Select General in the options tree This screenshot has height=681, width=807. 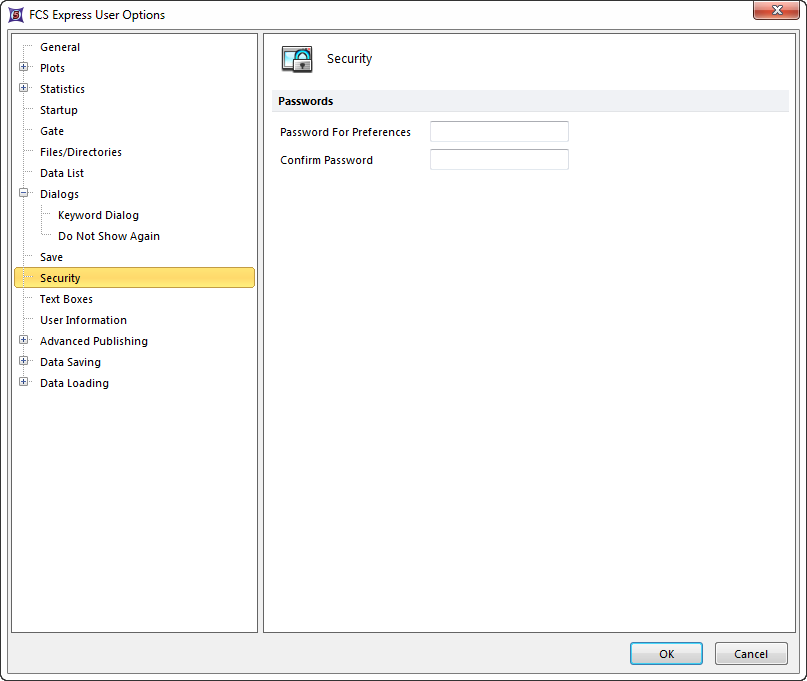pyautogui.click(x=60, y=47)
